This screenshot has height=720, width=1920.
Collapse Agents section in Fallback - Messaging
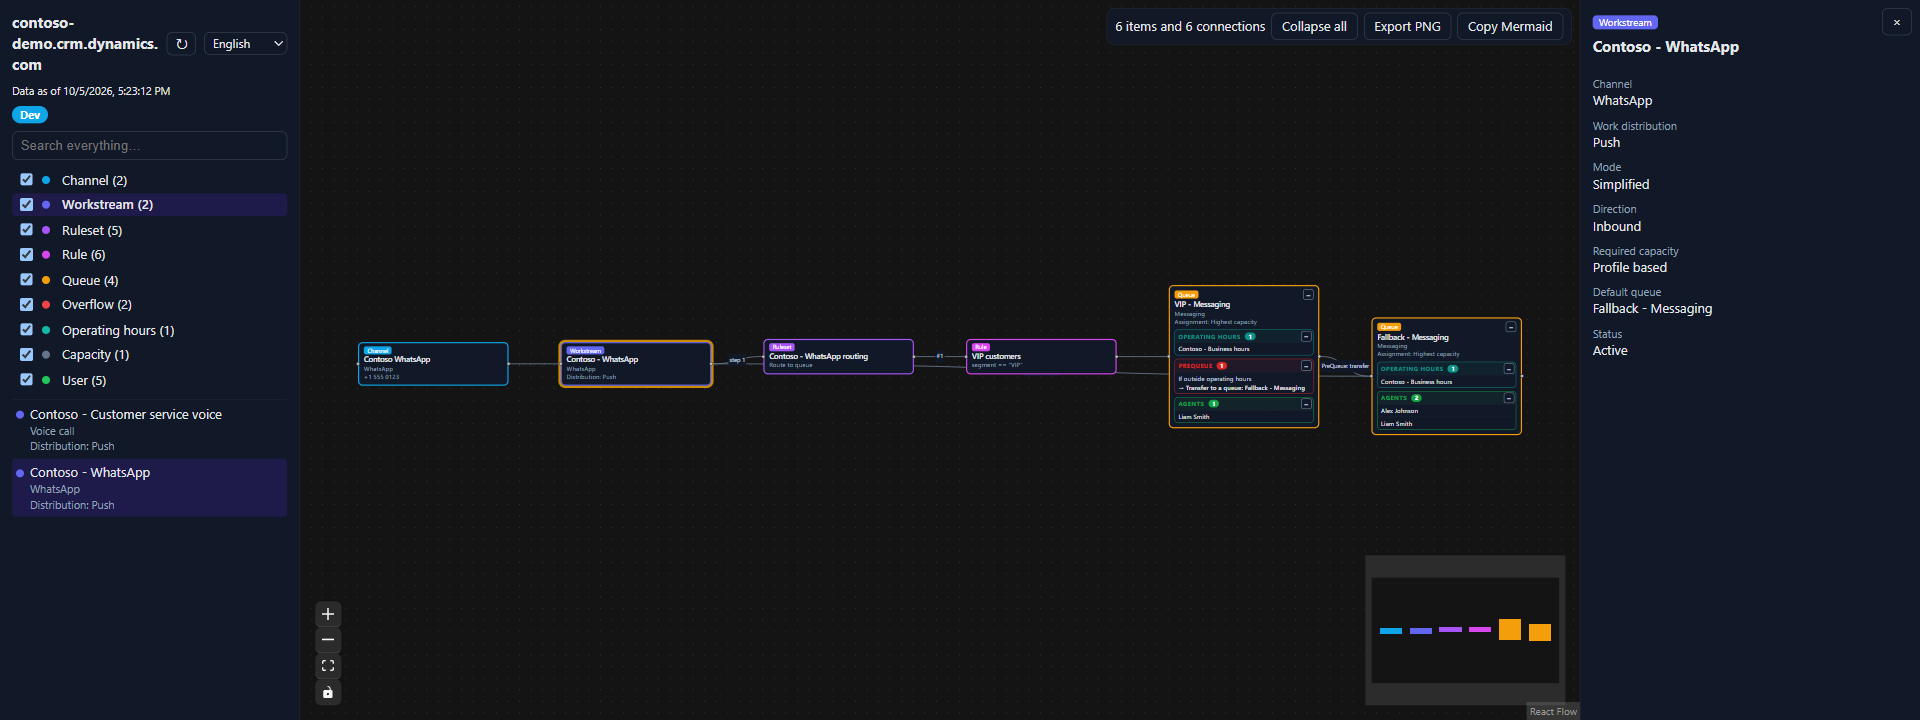pos(1509,398)
